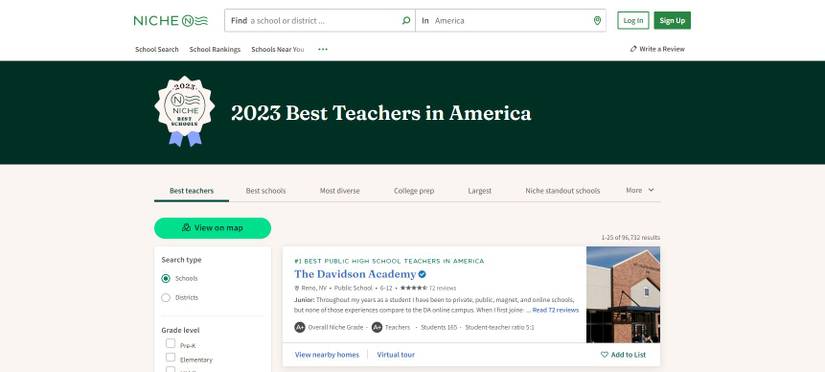Click the 72 reviews count text
Viewport: 825px width, 372px height.
coord(442,288)
